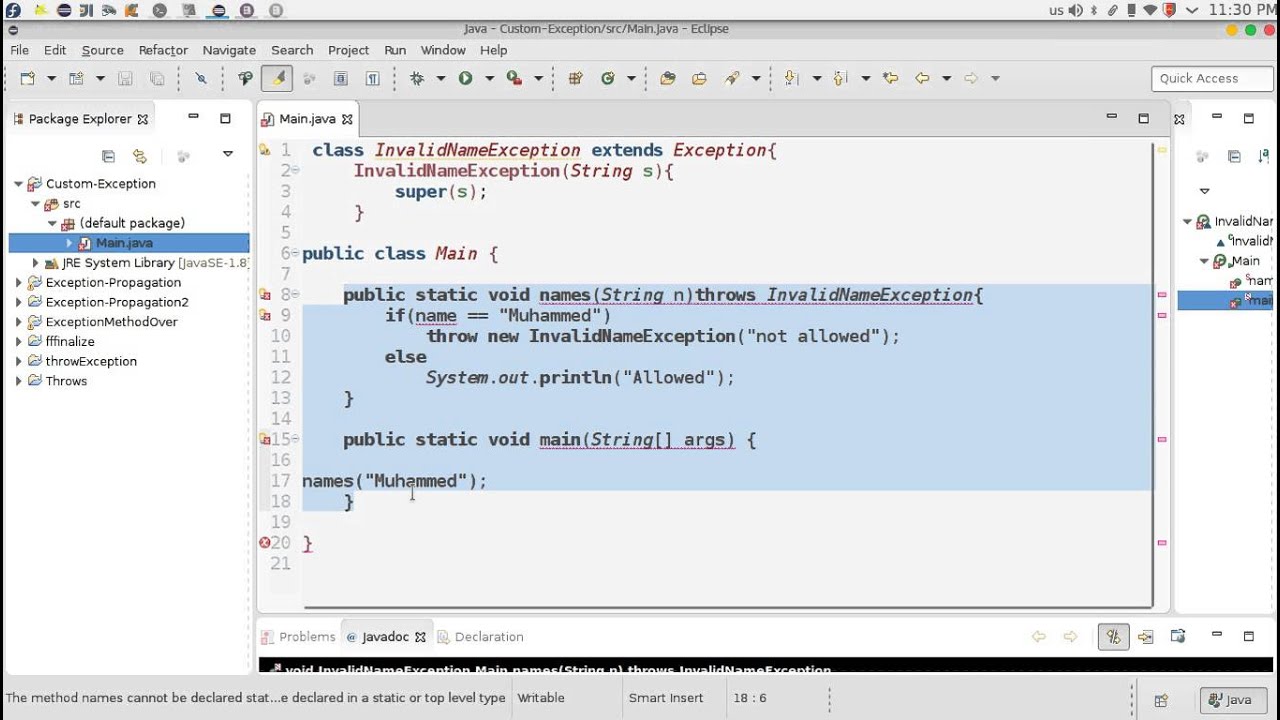Expand the Exception-Propagation project
1280x720 pixels.
point(18,283)
